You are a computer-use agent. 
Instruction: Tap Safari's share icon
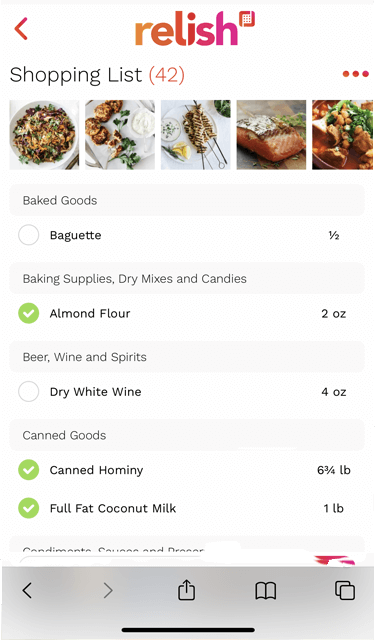pos(186,590)
